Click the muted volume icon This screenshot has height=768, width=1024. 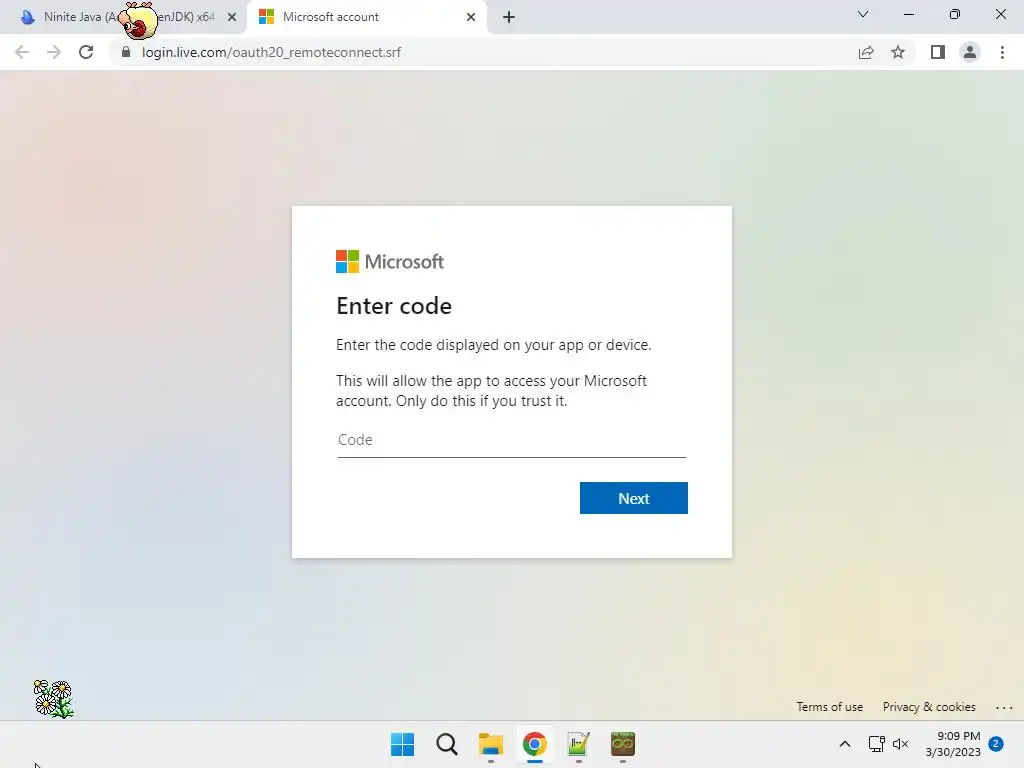pos(901,744)
